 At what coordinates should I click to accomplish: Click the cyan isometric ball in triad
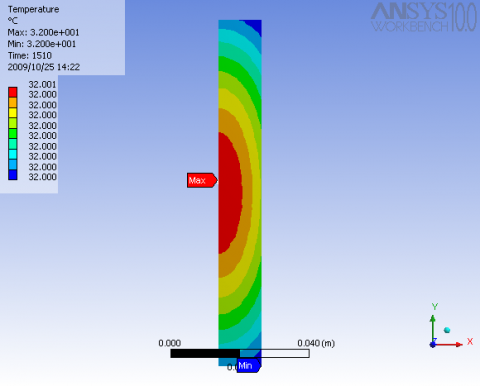tap(447, 330)
